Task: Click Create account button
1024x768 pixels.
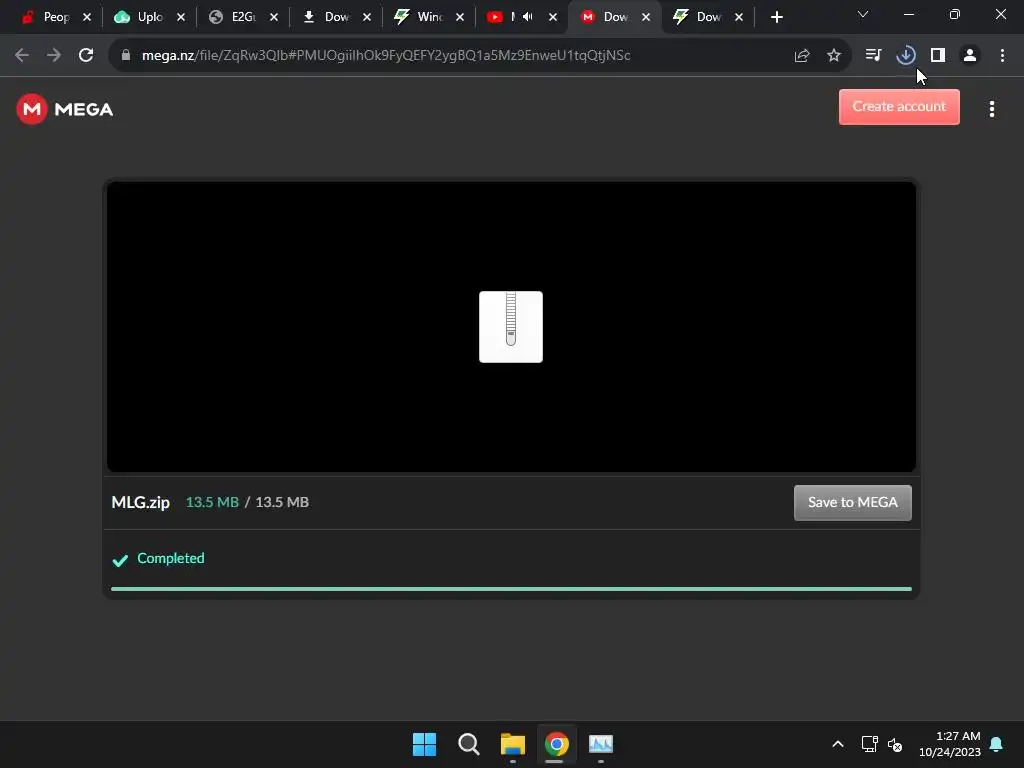Action: click(899, 106)
